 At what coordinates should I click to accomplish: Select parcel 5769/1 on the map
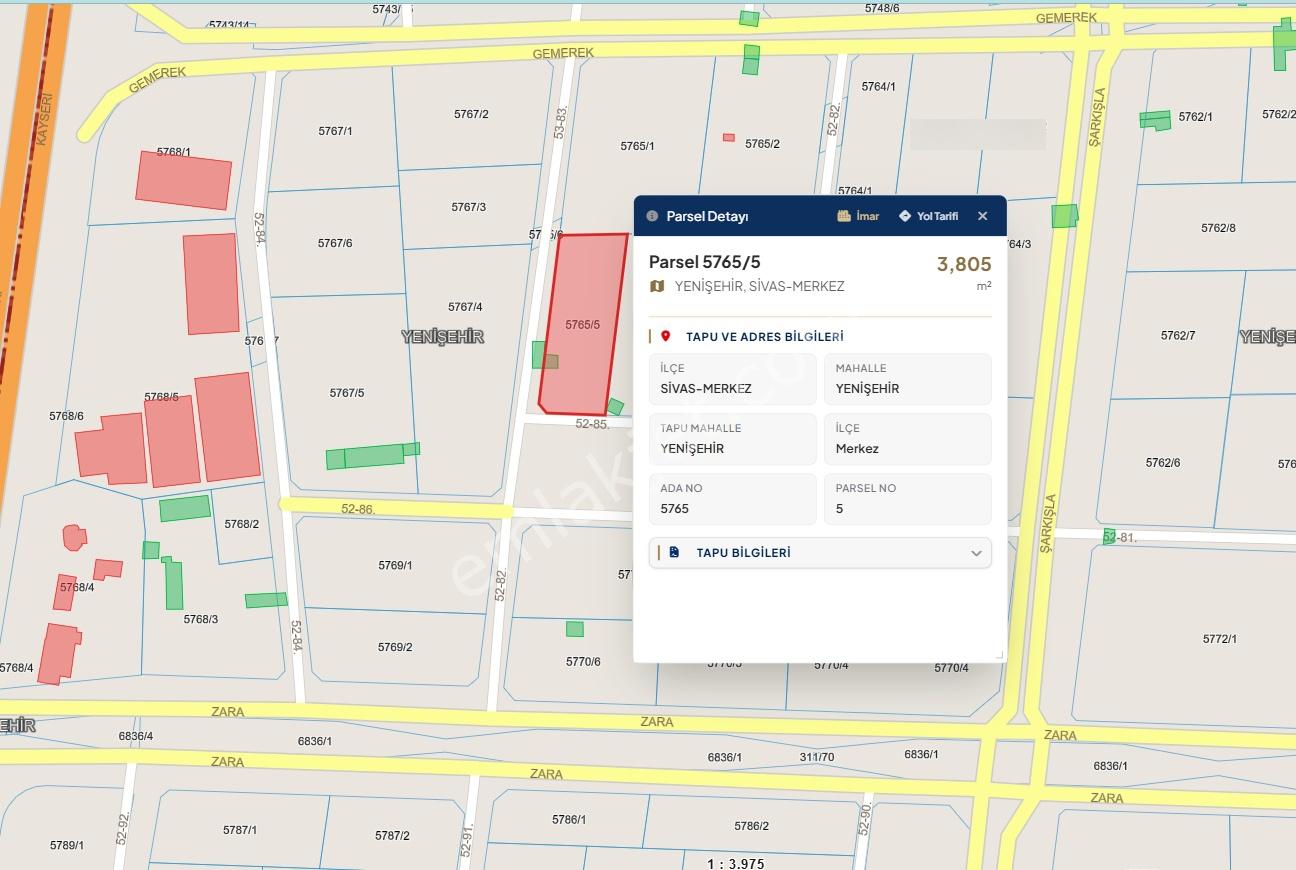395,566
